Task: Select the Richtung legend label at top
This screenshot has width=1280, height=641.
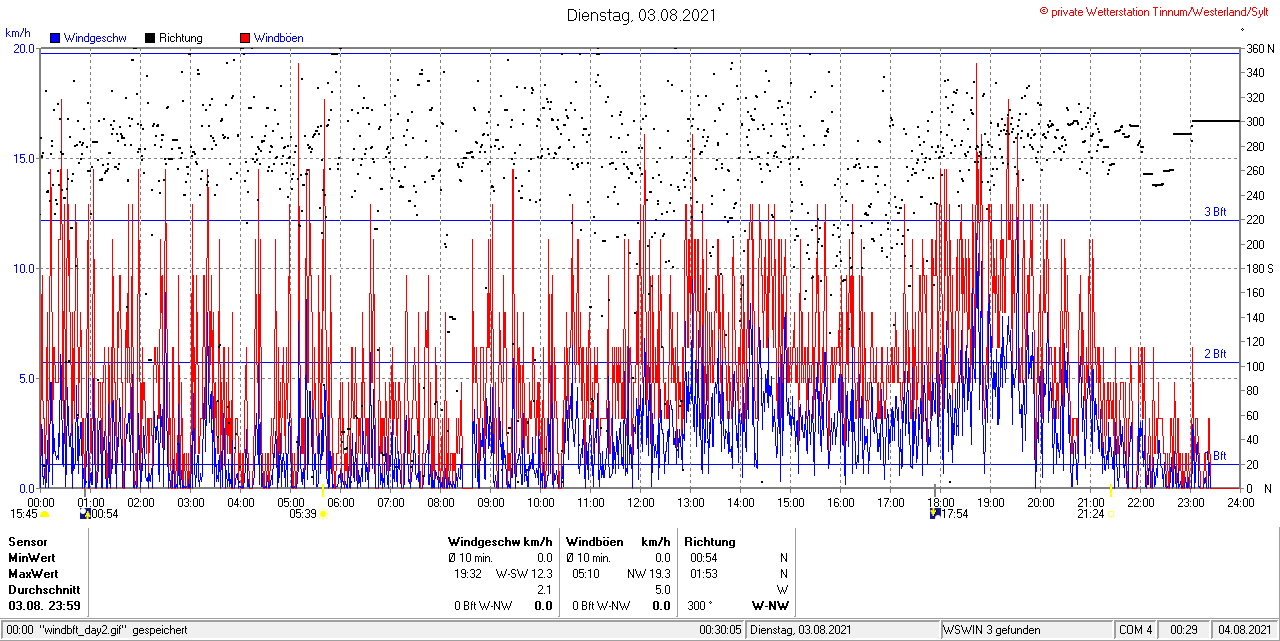Action: pyautogui.click(x=181, y=38)
